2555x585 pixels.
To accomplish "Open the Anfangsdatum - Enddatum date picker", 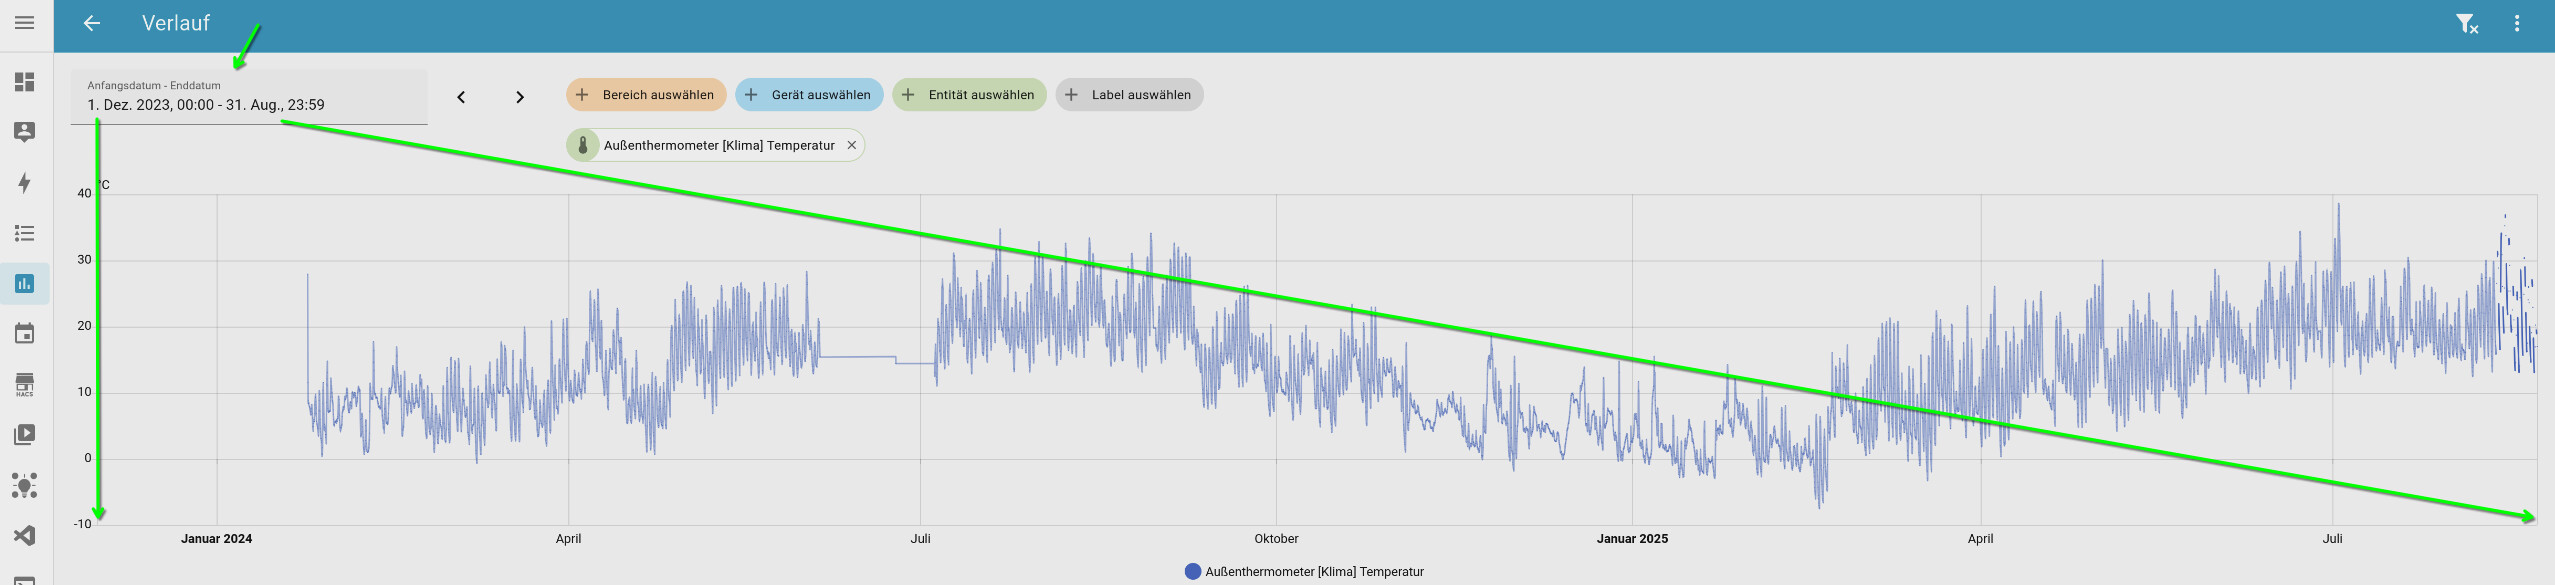I will coord(248,97).
